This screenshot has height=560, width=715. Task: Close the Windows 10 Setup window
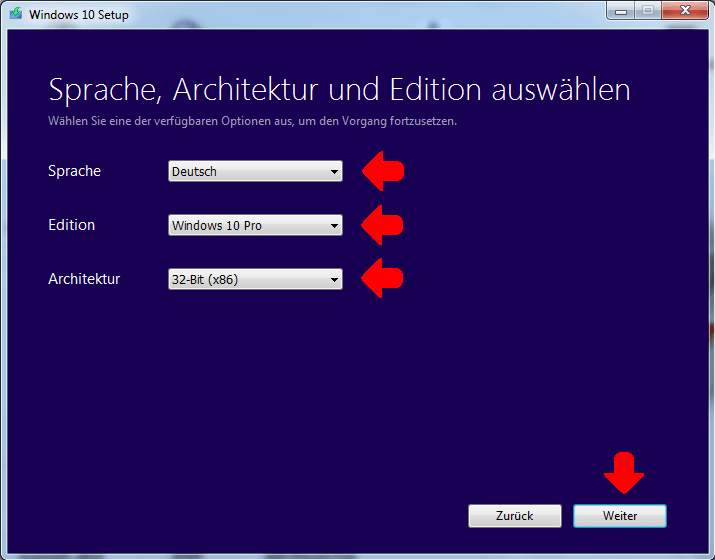685,10
